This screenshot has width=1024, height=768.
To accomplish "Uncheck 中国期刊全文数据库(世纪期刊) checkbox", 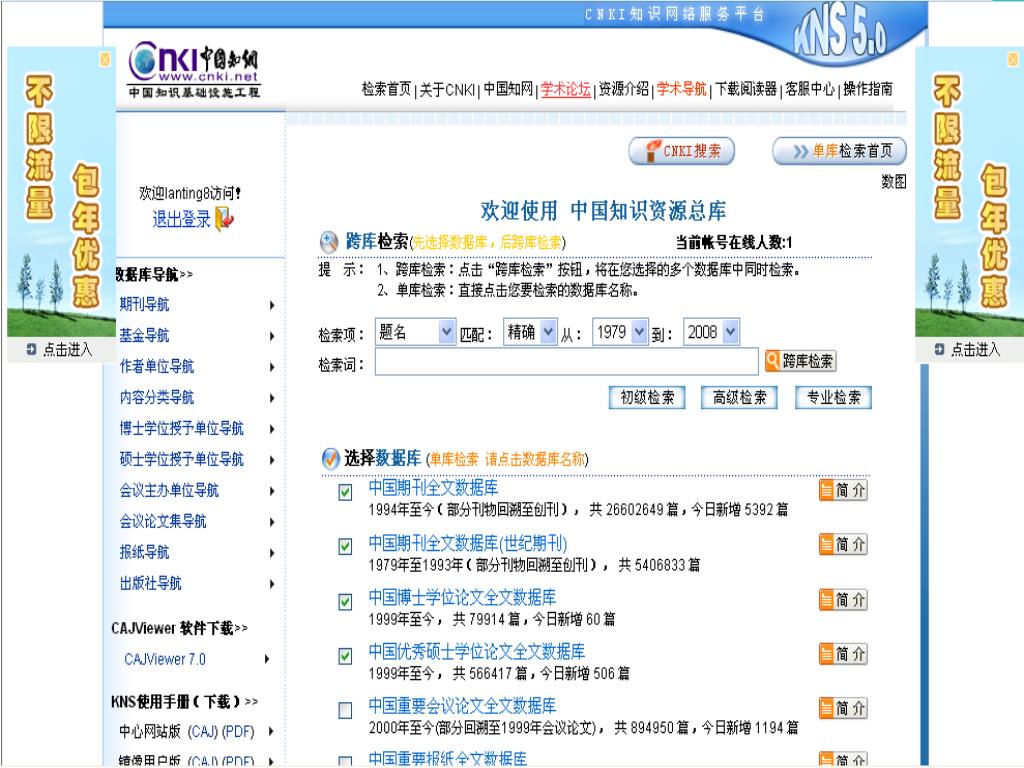I will coord(345,546).
